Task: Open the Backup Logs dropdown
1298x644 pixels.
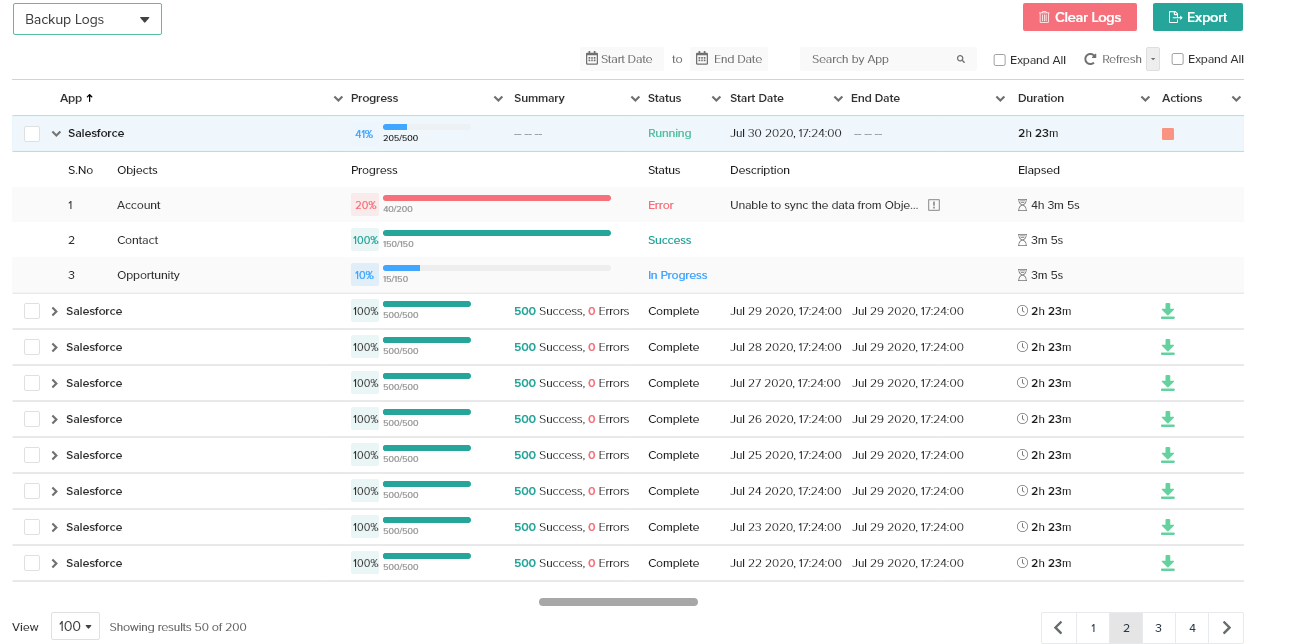Action: click(x=87, y=19)
